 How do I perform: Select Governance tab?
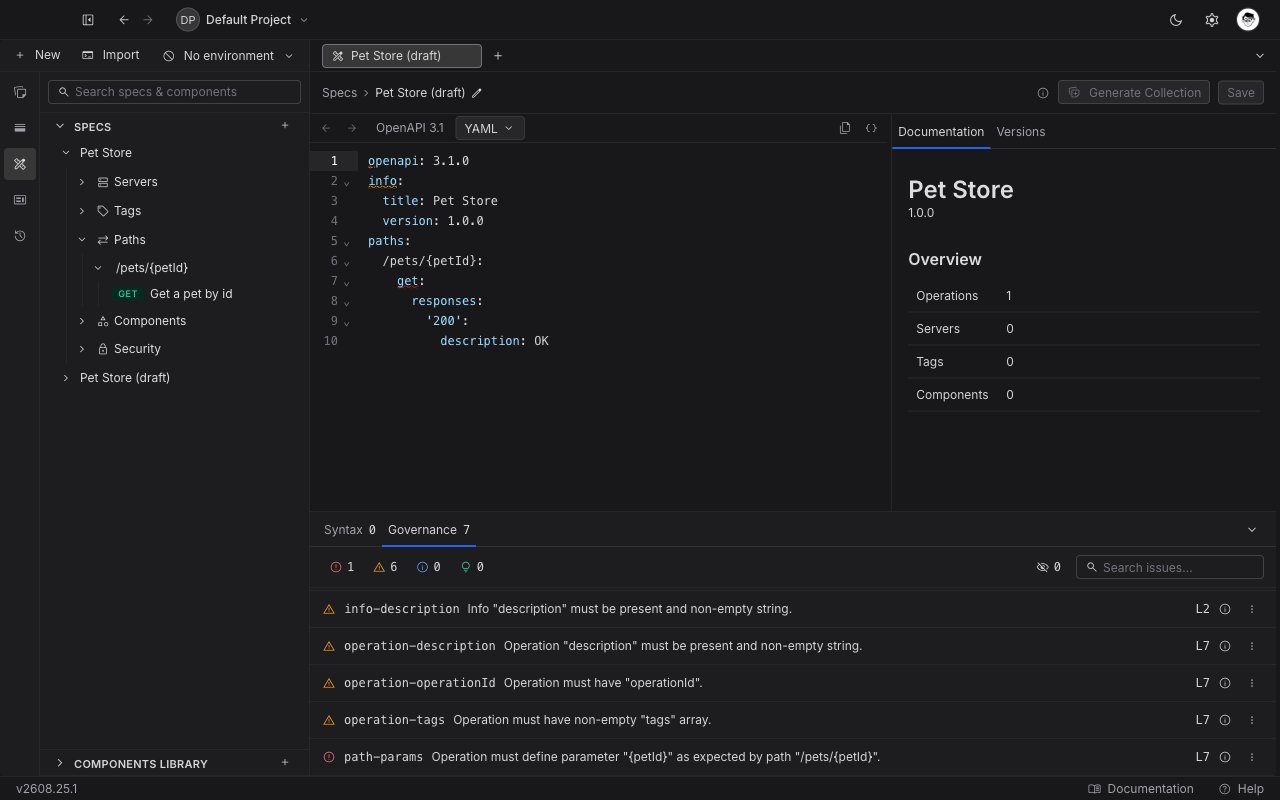click(429, 530)
